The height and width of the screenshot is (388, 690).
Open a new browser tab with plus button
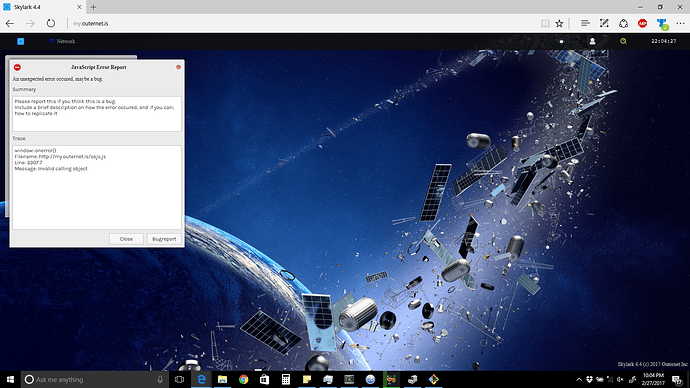[93, 7]
